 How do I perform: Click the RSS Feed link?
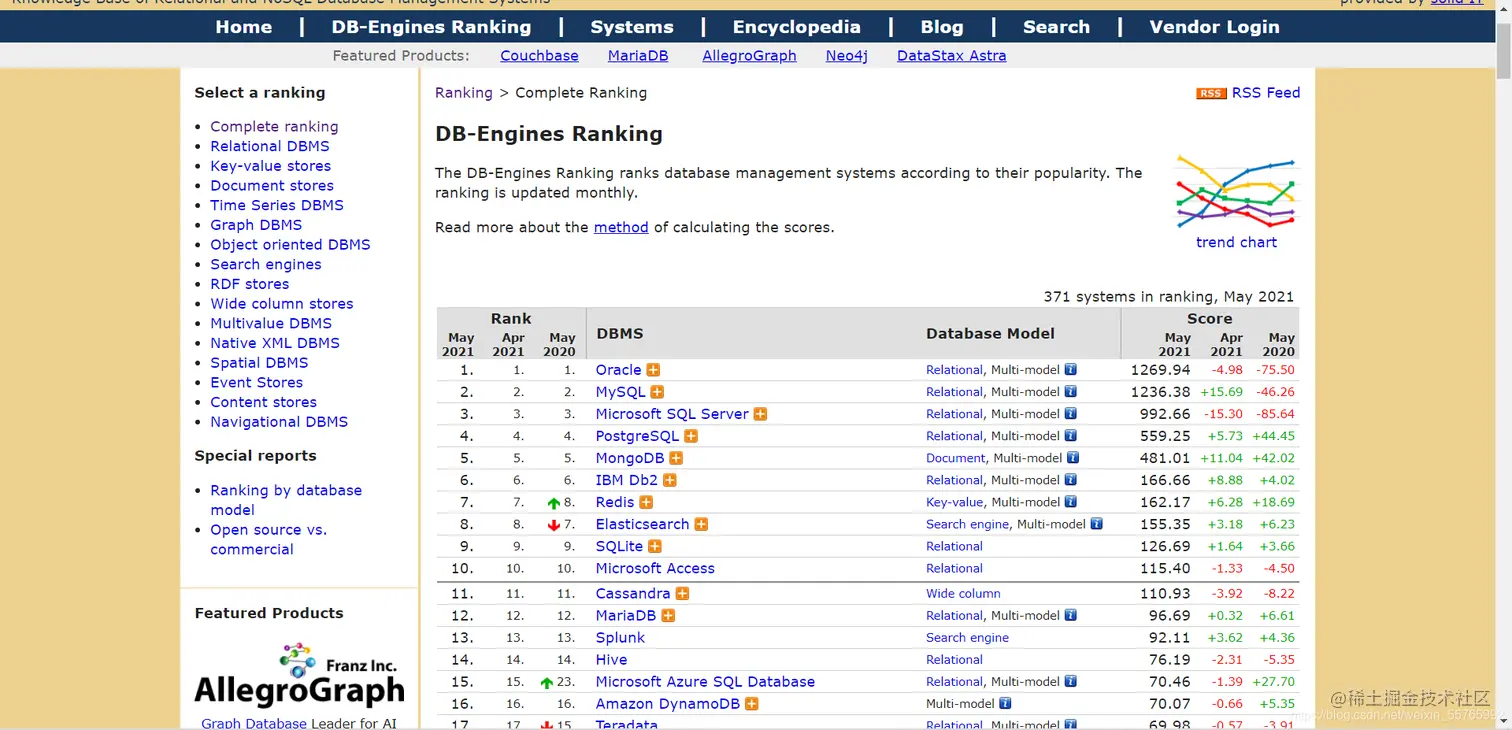pos(1266,93)
